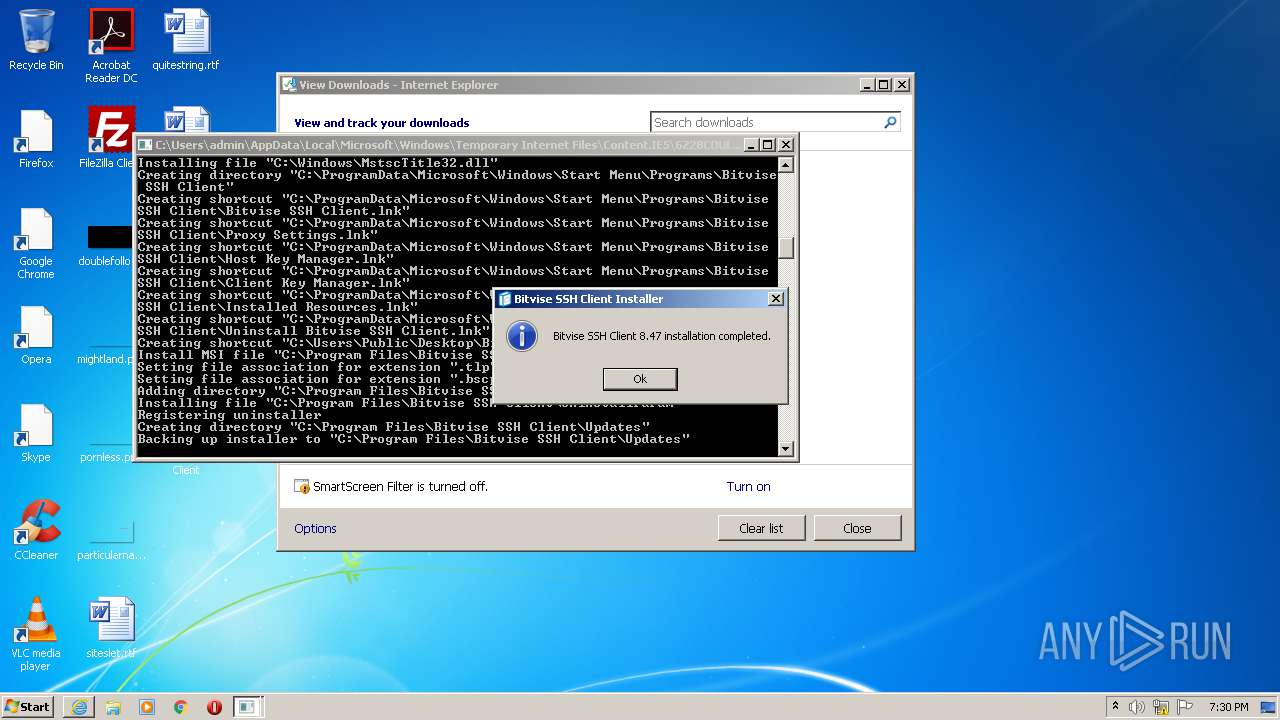The width and height of the screenshot is (1280, 720).
Task: Open Internet Explorer from taskbar
Action: pyautogui.click(x=79, y=707)
